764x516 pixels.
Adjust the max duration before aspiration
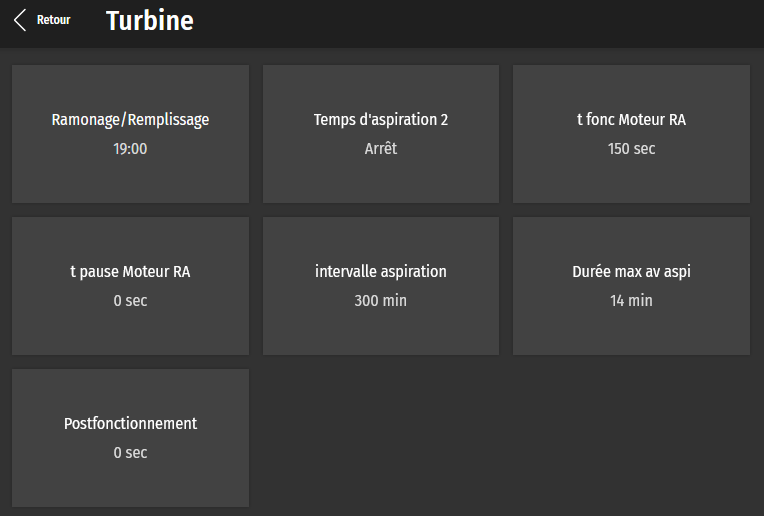631,286
